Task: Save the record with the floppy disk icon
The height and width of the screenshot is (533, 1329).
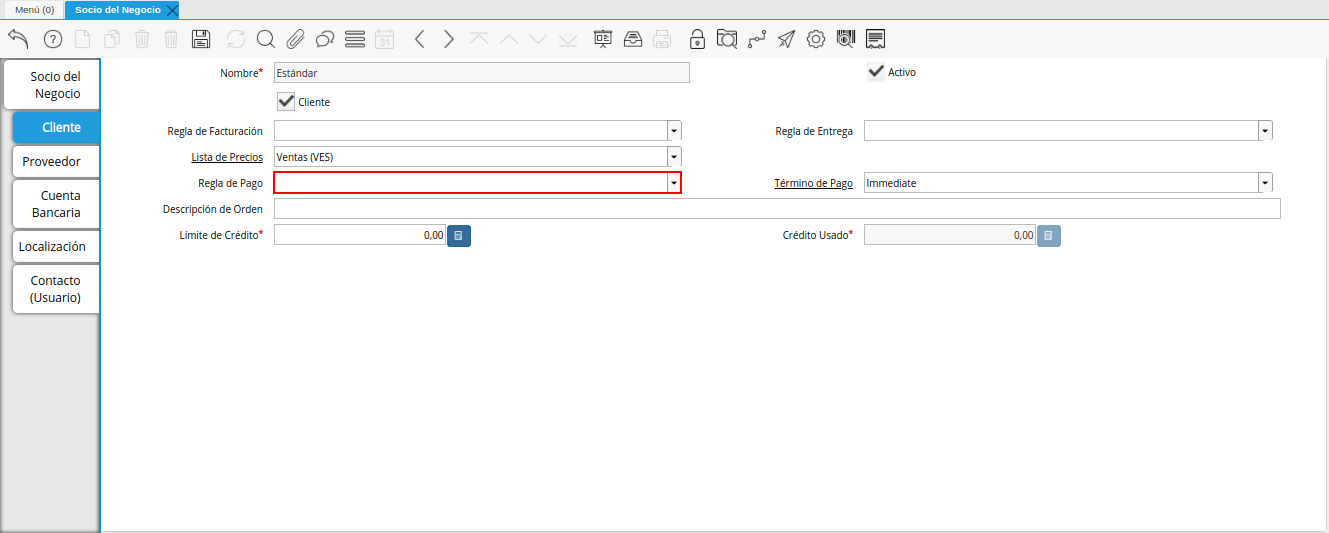Action: pyautogui.click(x=200, y=39)
